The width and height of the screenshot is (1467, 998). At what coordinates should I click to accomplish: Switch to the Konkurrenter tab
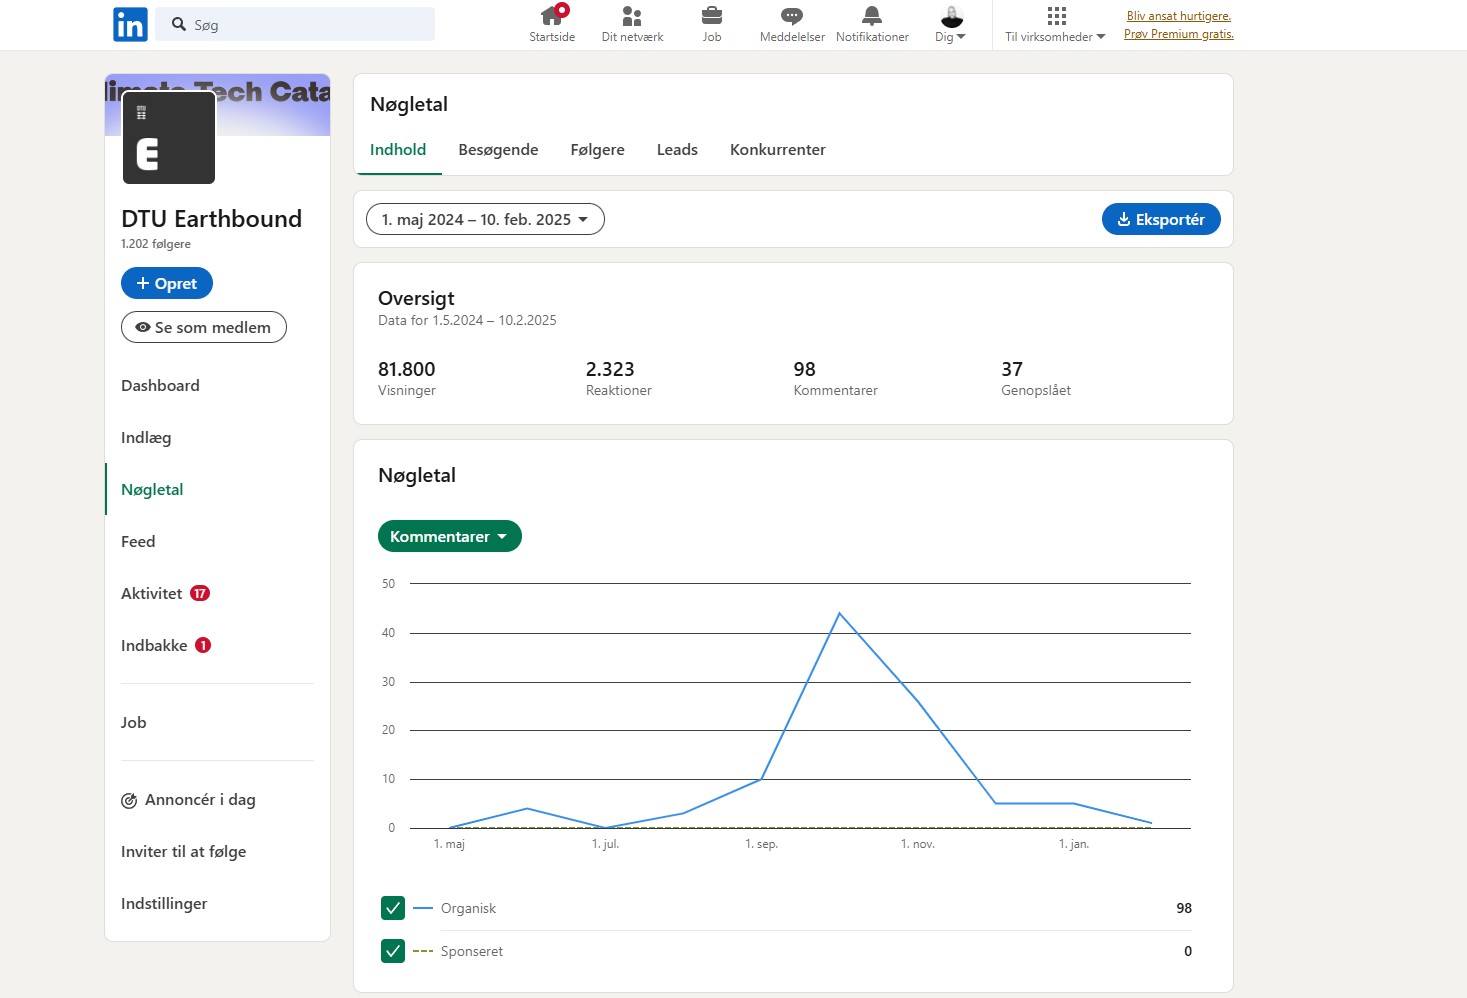pyautogui.click(x=778, y=150)
